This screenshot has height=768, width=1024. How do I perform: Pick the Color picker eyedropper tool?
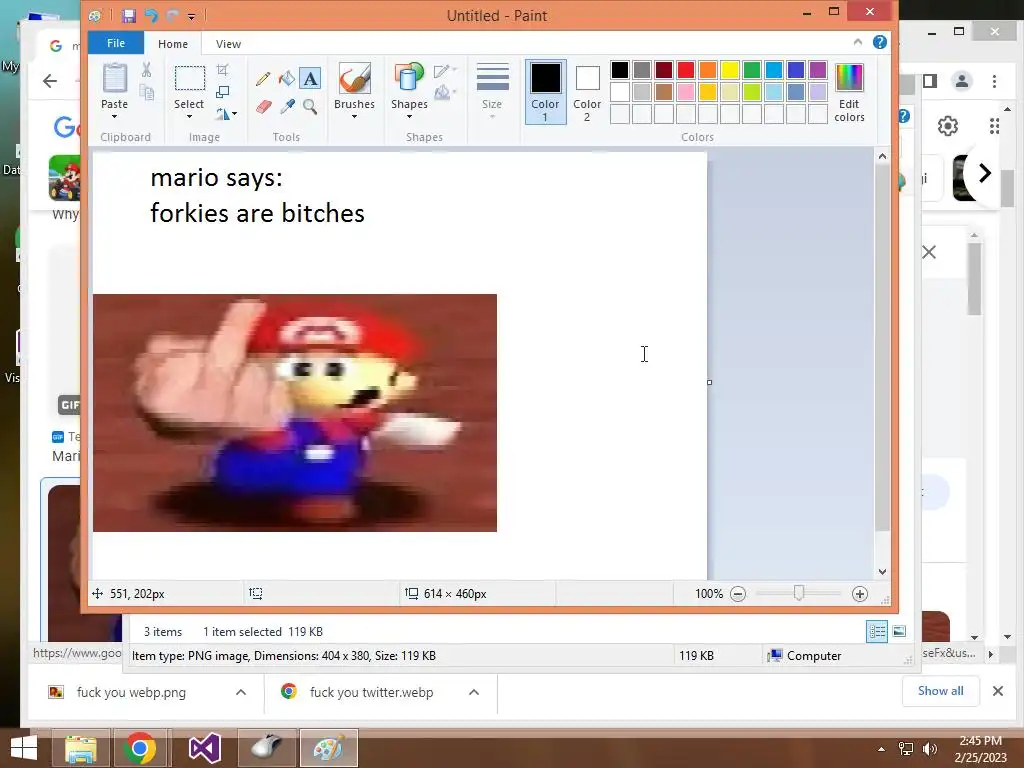tap(287, 106)
